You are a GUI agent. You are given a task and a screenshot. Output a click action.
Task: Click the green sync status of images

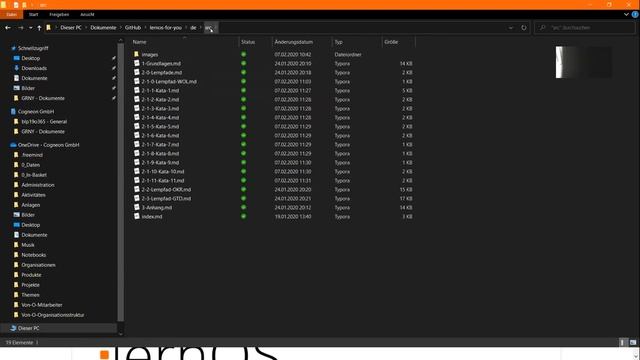point(244,54)
